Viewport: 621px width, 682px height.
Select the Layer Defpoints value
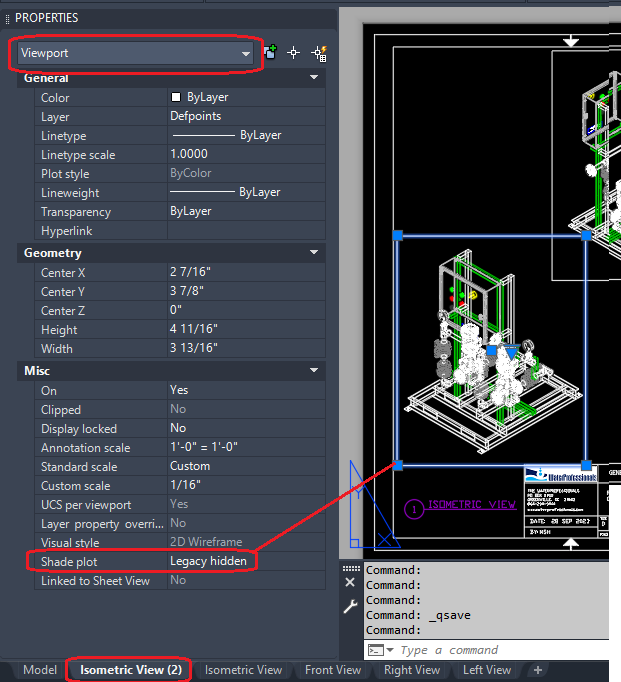(x=246, y=116)
